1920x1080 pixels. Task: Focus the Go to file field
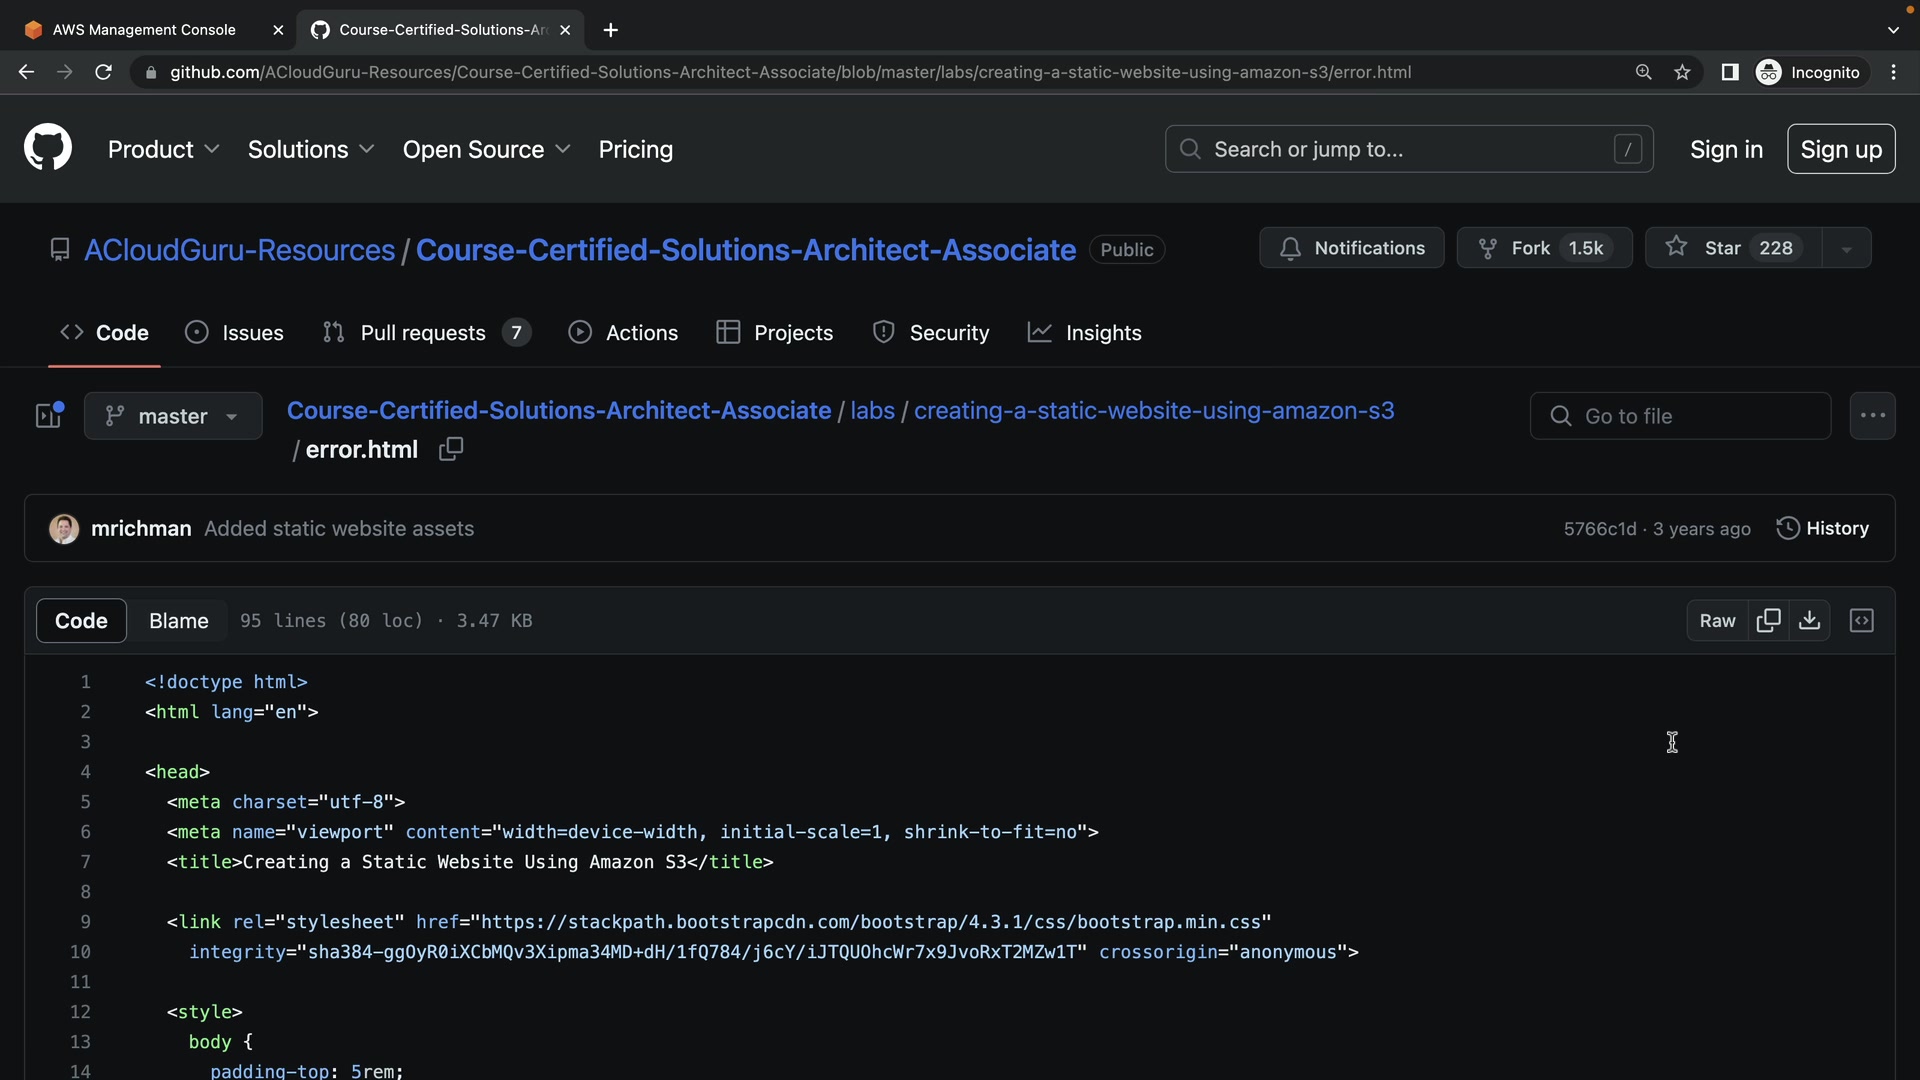[x=1680, y=416]
